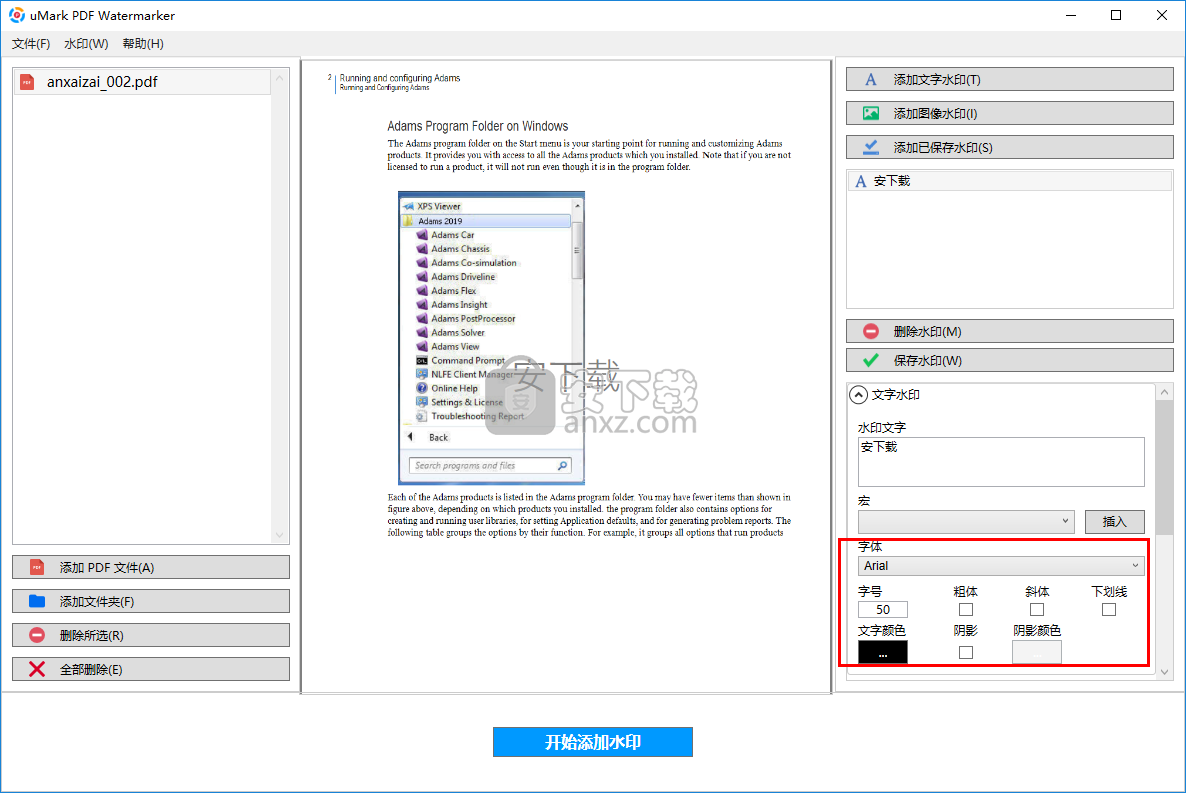
Task: Select the anxaizai_002.pdf file name
Action: tap(102, 82)
